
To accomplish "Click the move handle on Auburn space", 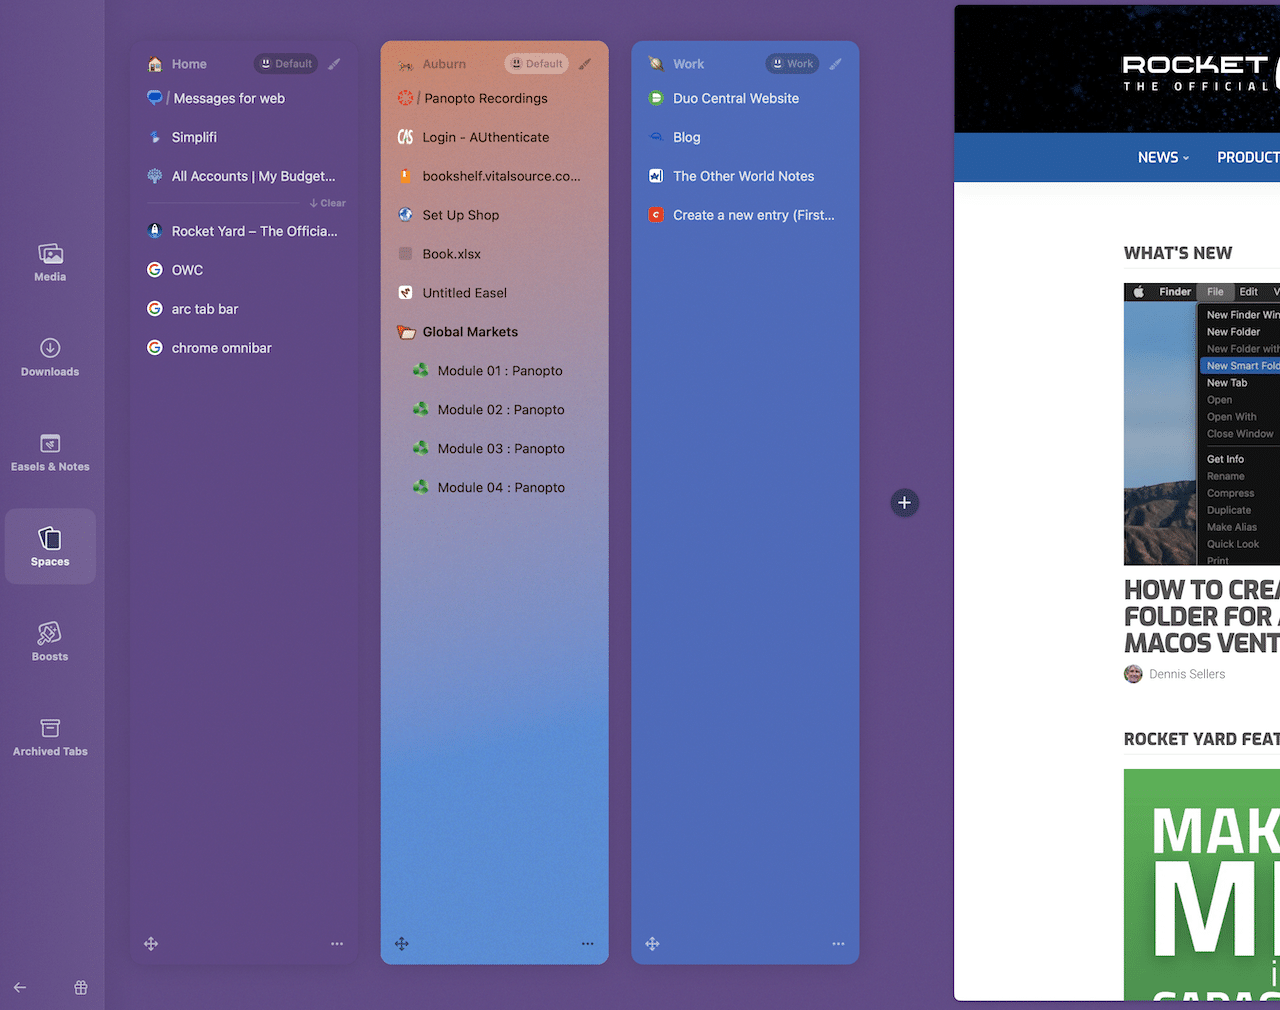I will [402, 944].
